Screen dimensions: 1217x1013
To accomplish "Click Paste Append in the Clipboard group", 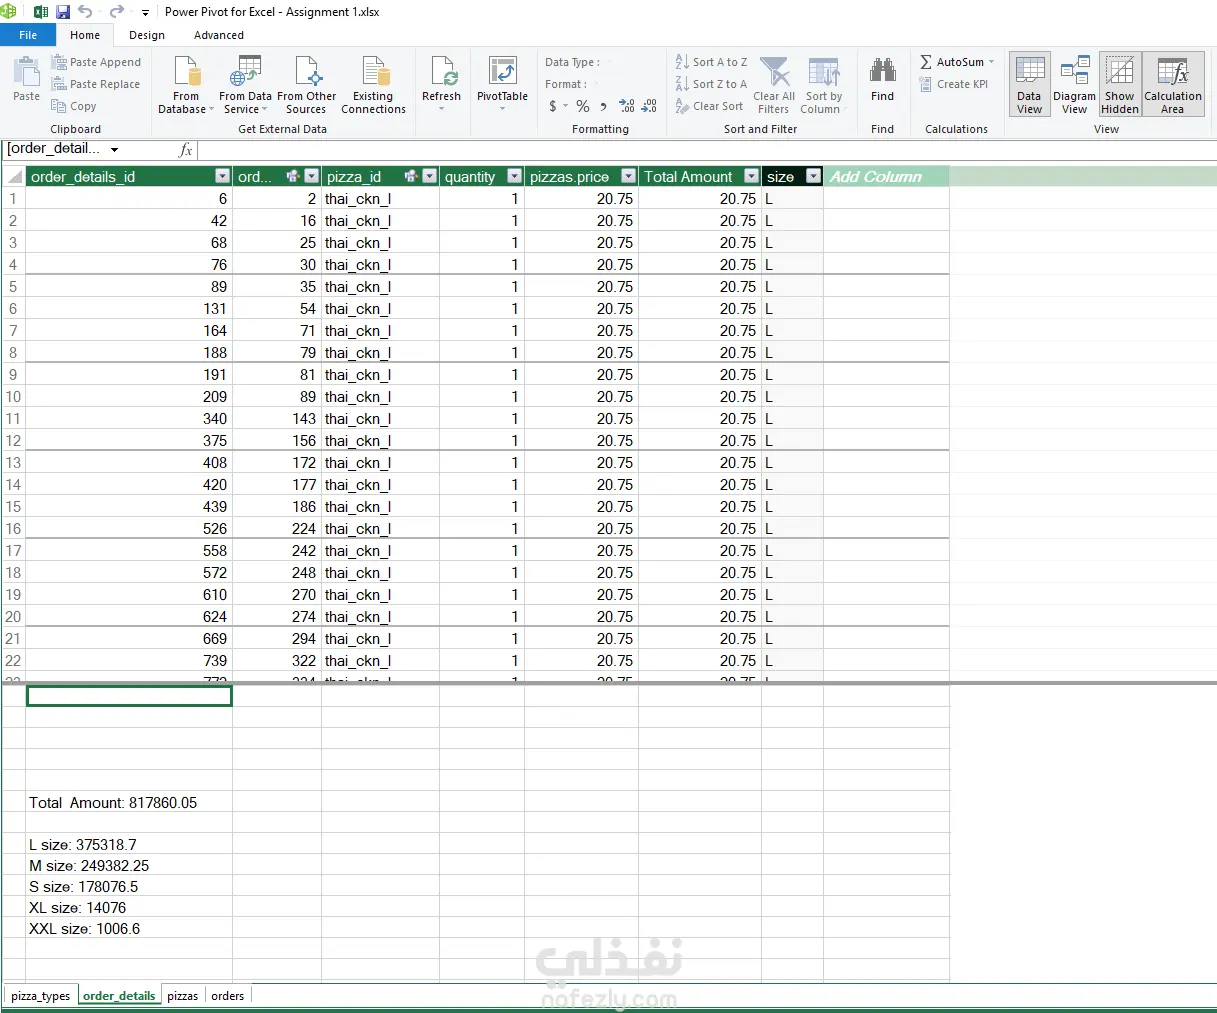I will pos(96,62).
